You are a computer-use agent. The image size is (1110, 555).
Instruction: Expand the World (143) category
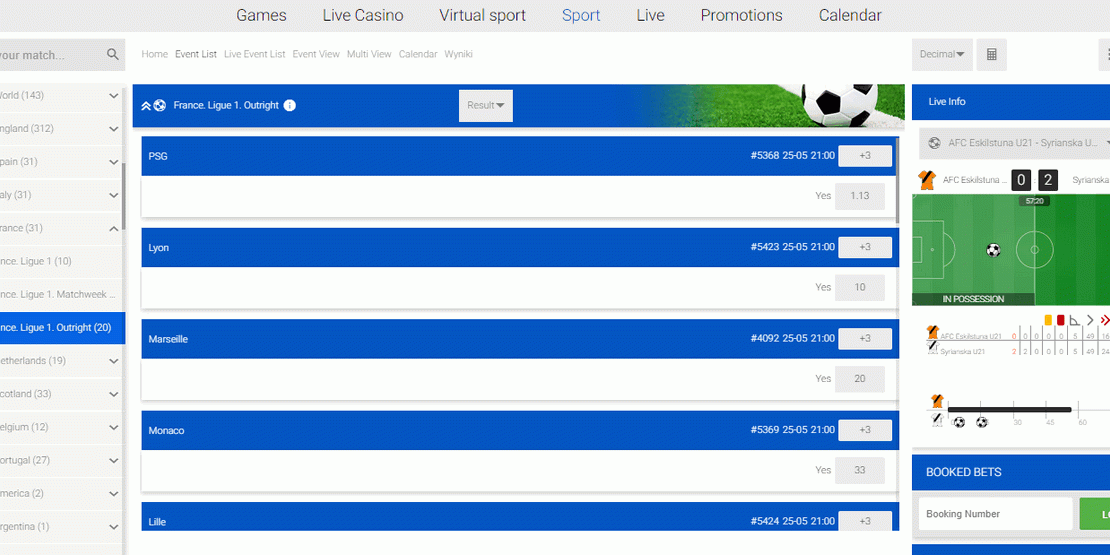62,96
